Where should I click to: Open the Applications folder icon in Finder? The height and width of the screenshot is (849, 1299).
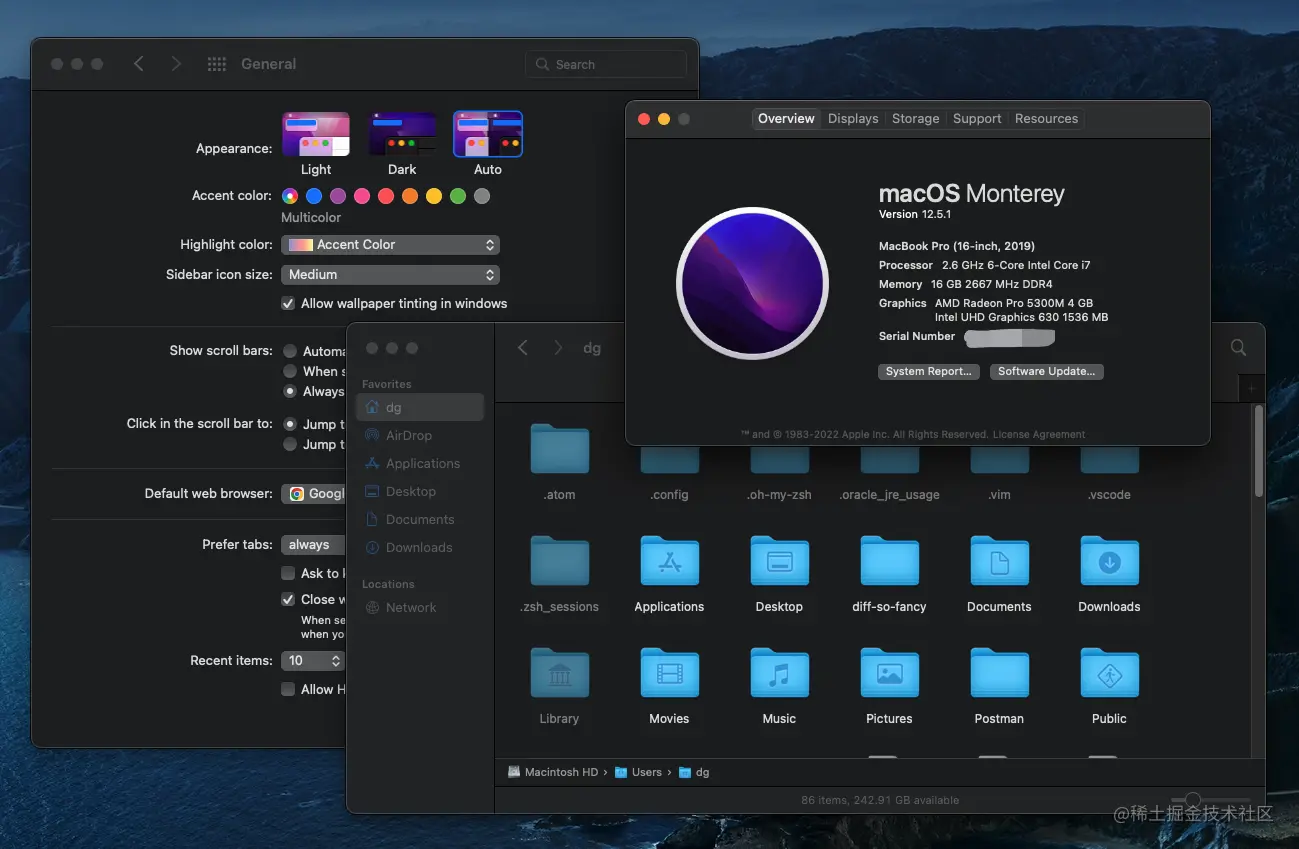(669, 563)
